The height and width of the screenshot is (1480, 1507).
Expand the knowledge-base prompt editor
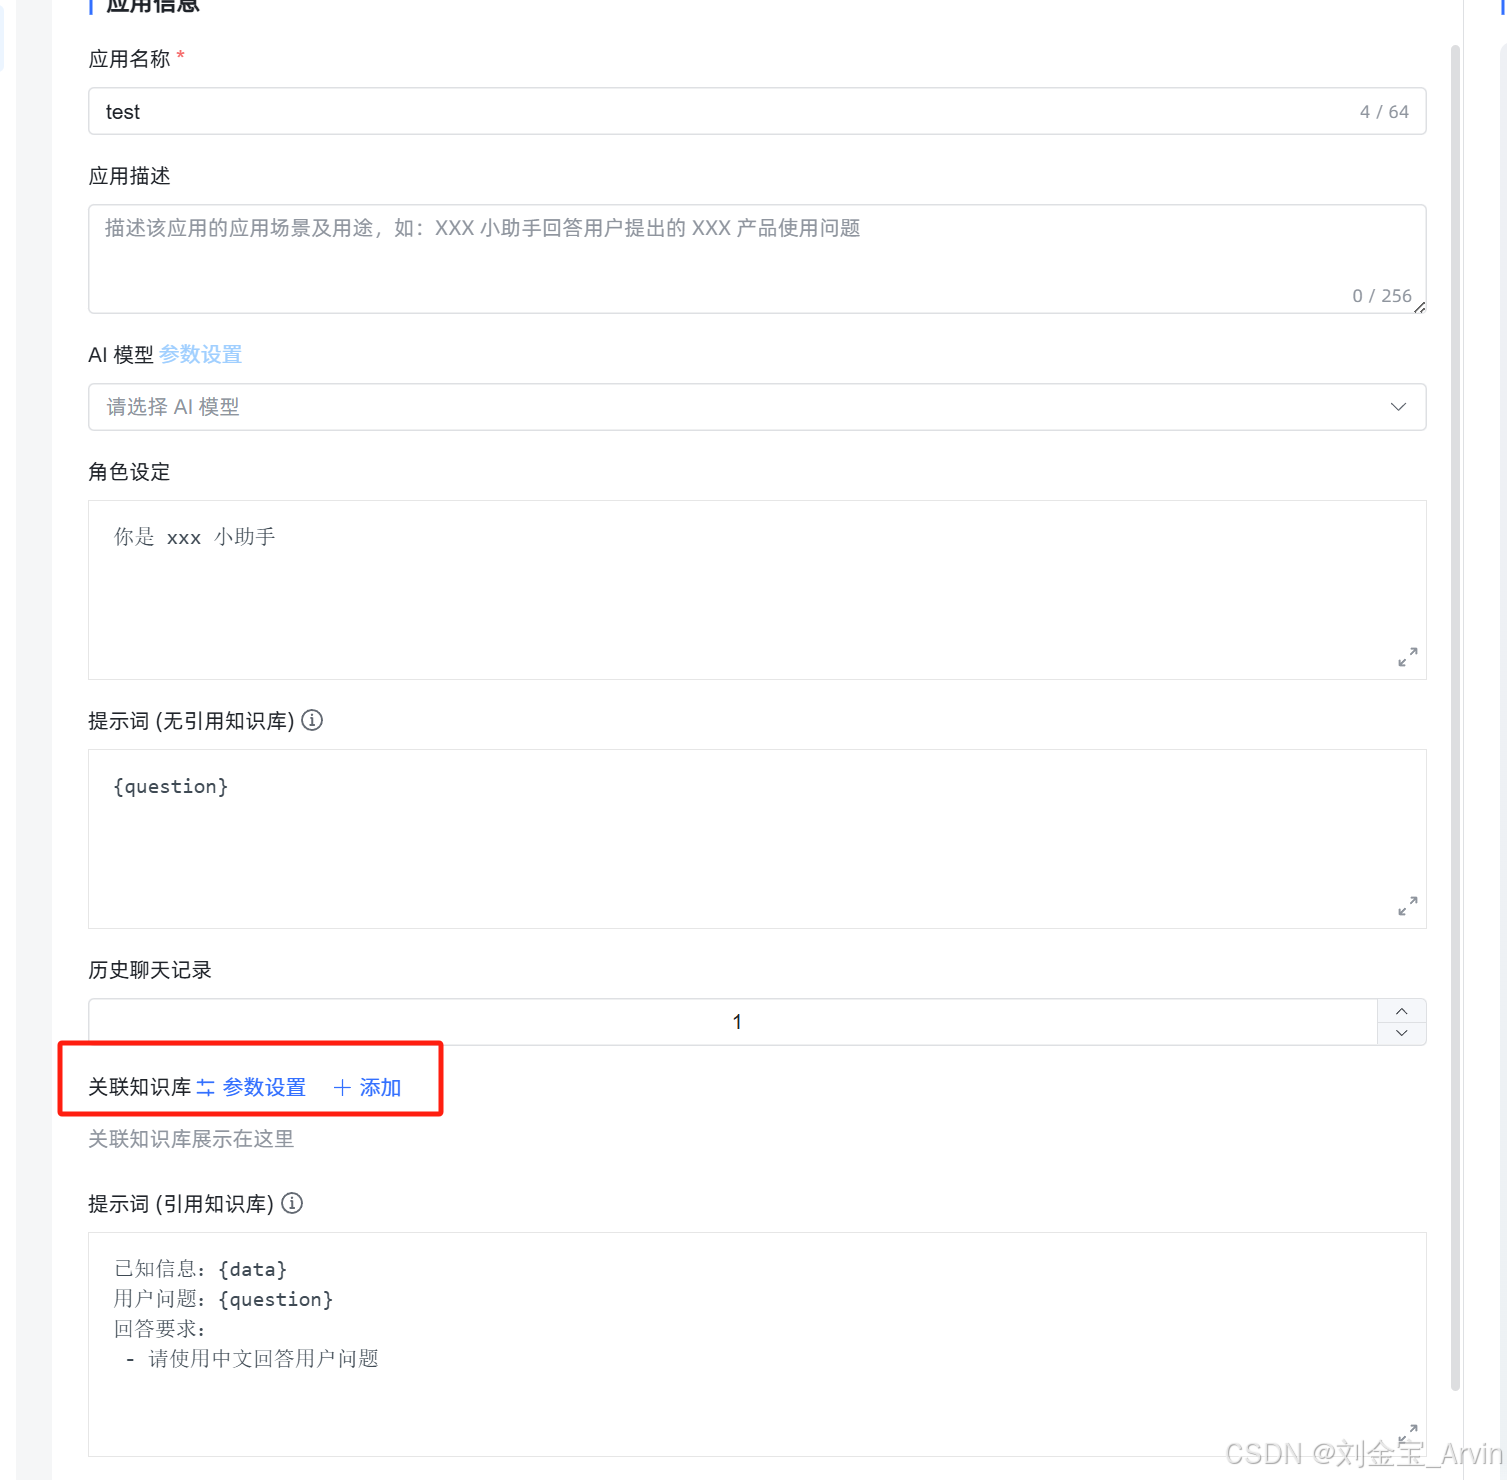pos(1408,1433)
